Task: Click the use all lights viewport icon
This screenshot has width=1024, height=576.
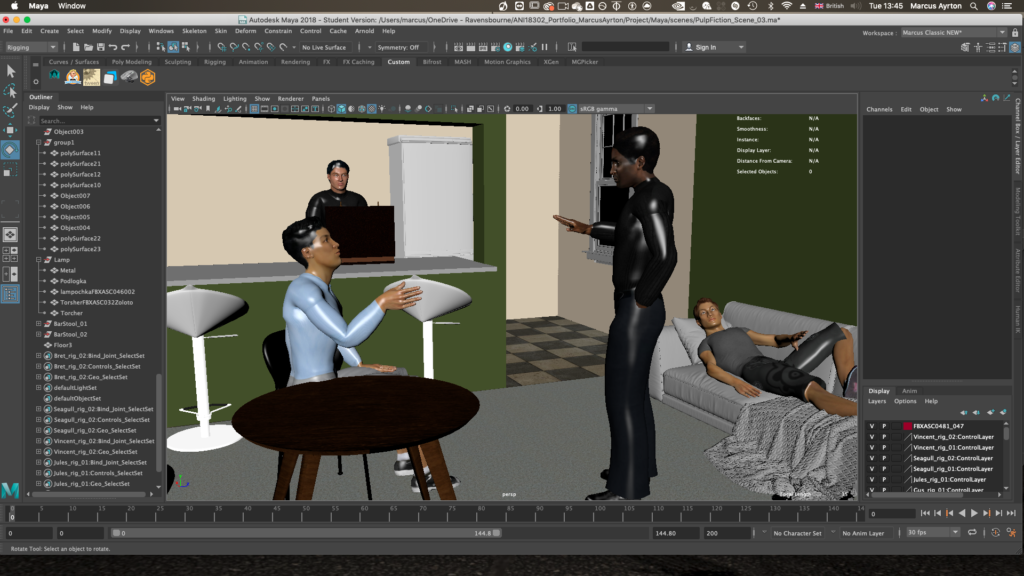Action: [382, 109]
